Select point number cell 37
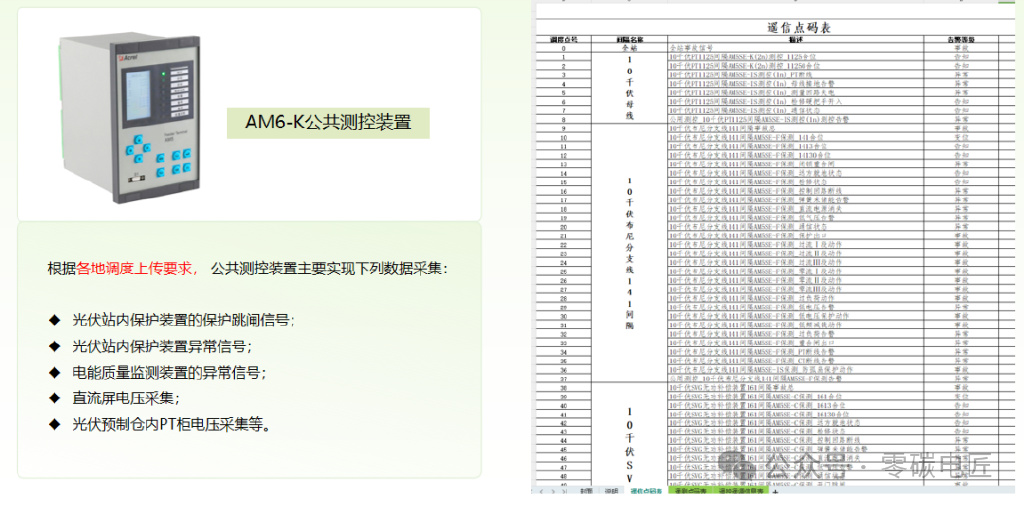Viewport: 1024px width, 506px height. (x=564, y=378)
